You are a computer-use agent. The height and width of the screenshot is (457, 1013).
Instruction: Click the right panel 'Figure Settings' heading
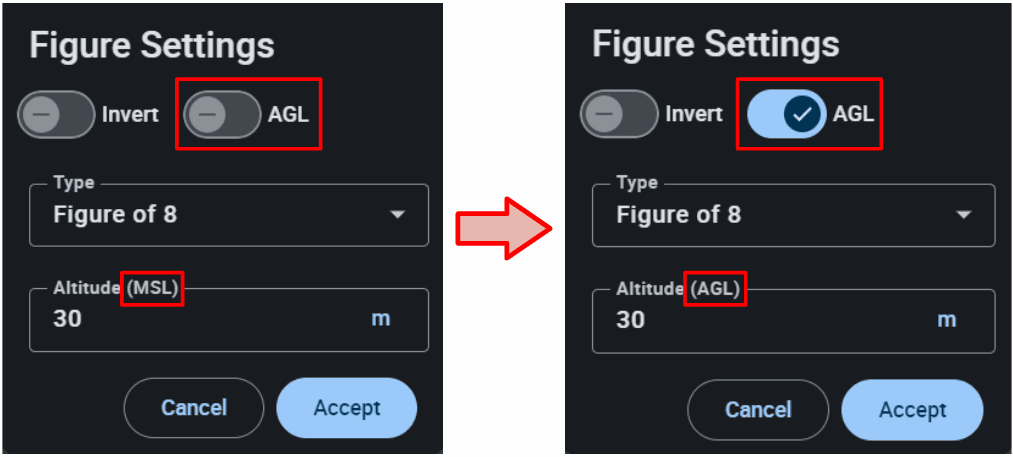(716, 45)
